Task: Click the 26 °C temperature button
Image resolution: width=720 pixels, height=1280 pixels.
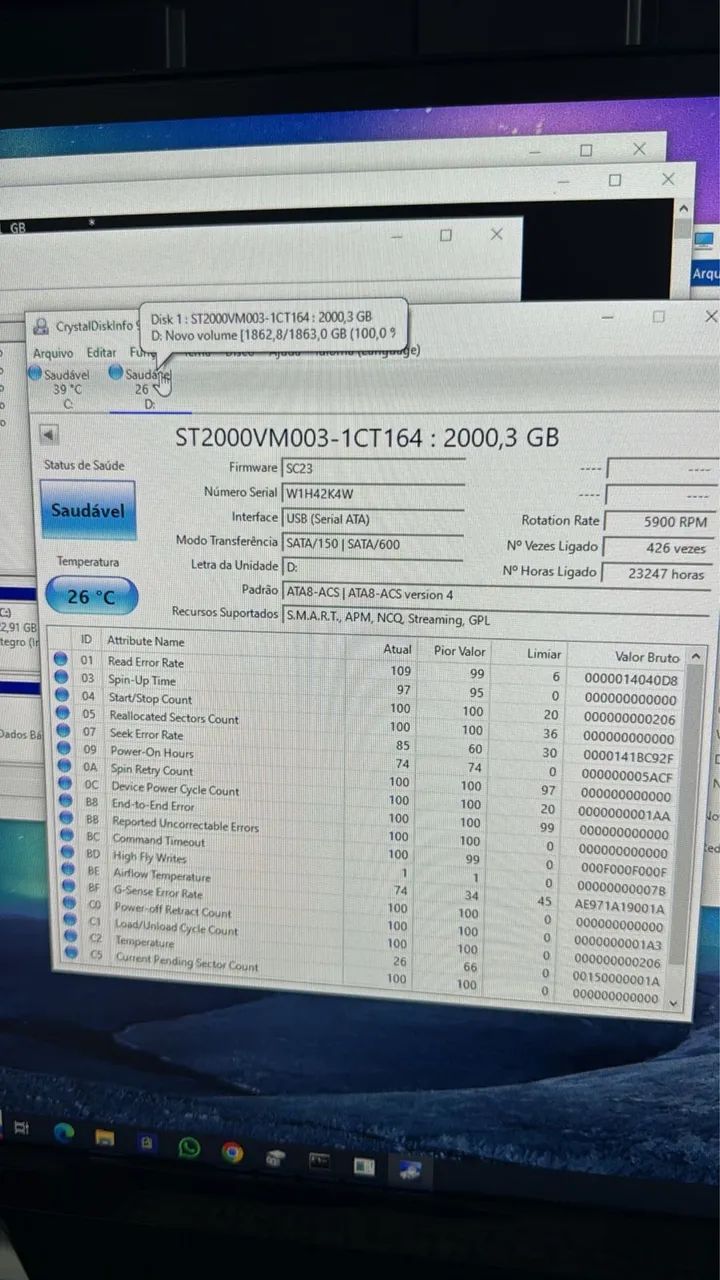Action: [x=91, y=596]
